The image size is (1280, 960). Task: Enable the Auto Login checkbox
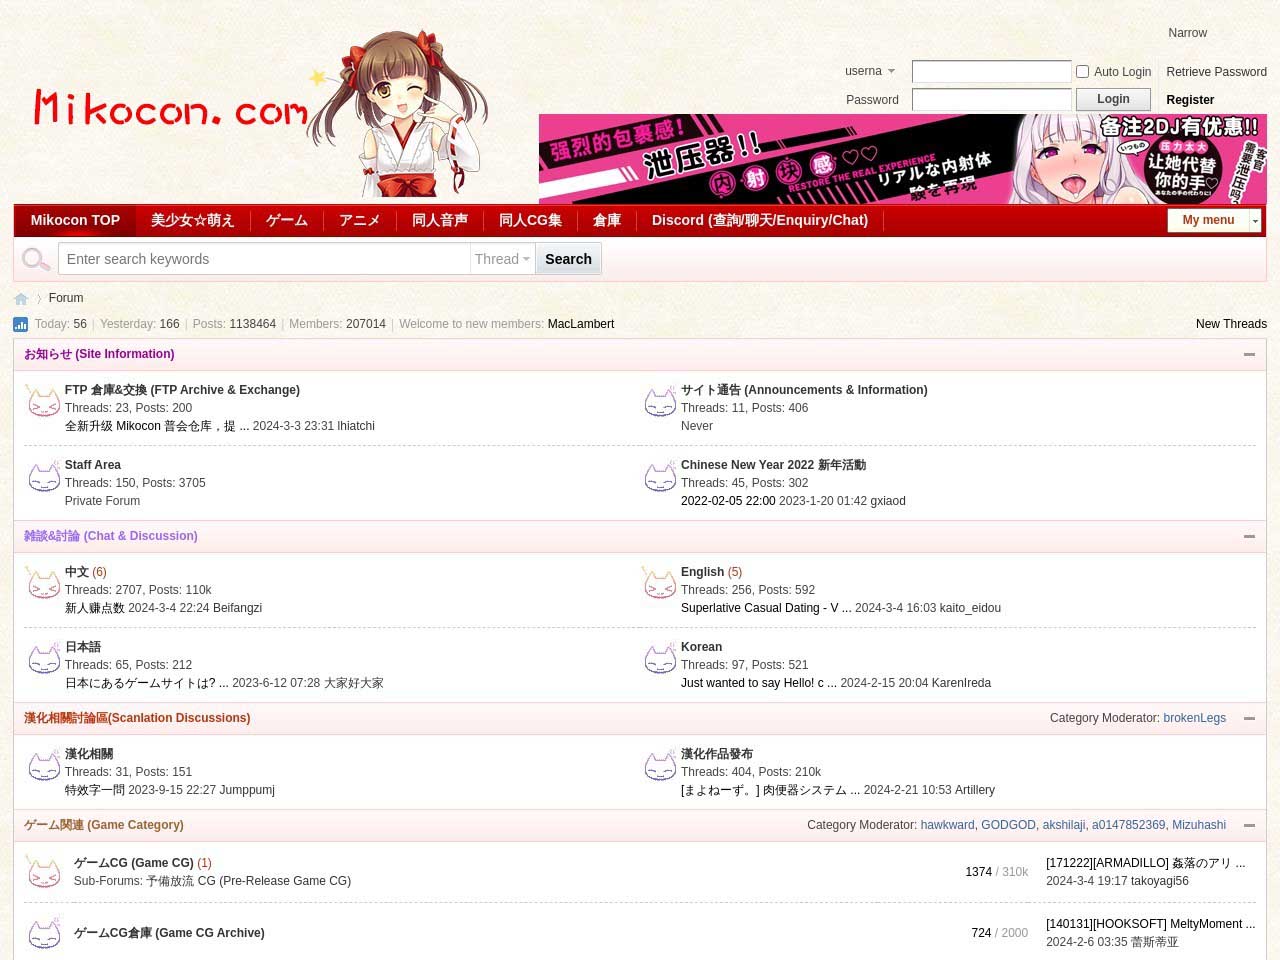click(1082, 72)
